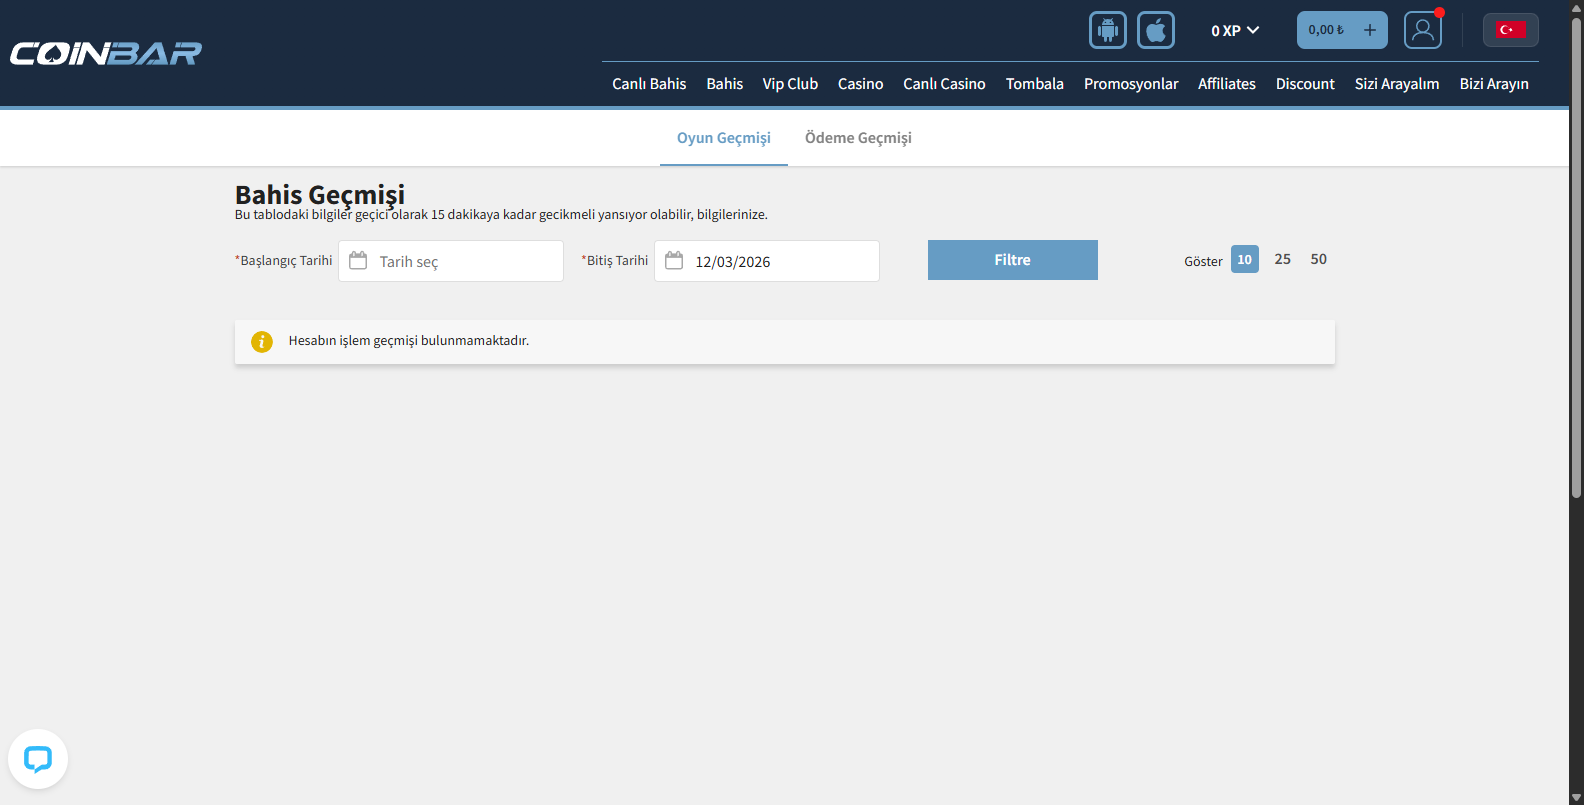Image resolution: width=1584 pixels, height=805 pixels.
Task: Open the Discount page
Action: pos(1305,84)
